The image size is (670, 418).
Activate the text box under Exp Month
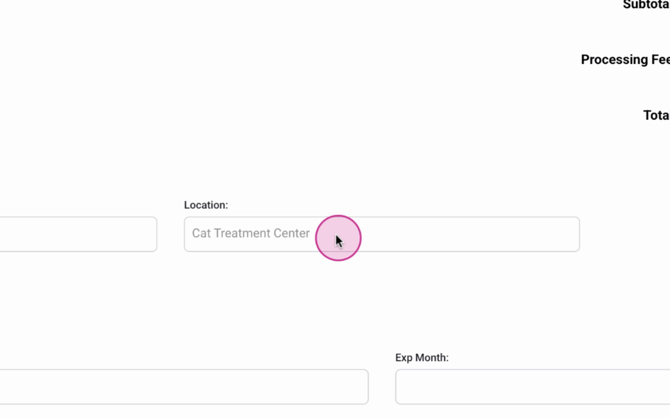pos(532,386)
